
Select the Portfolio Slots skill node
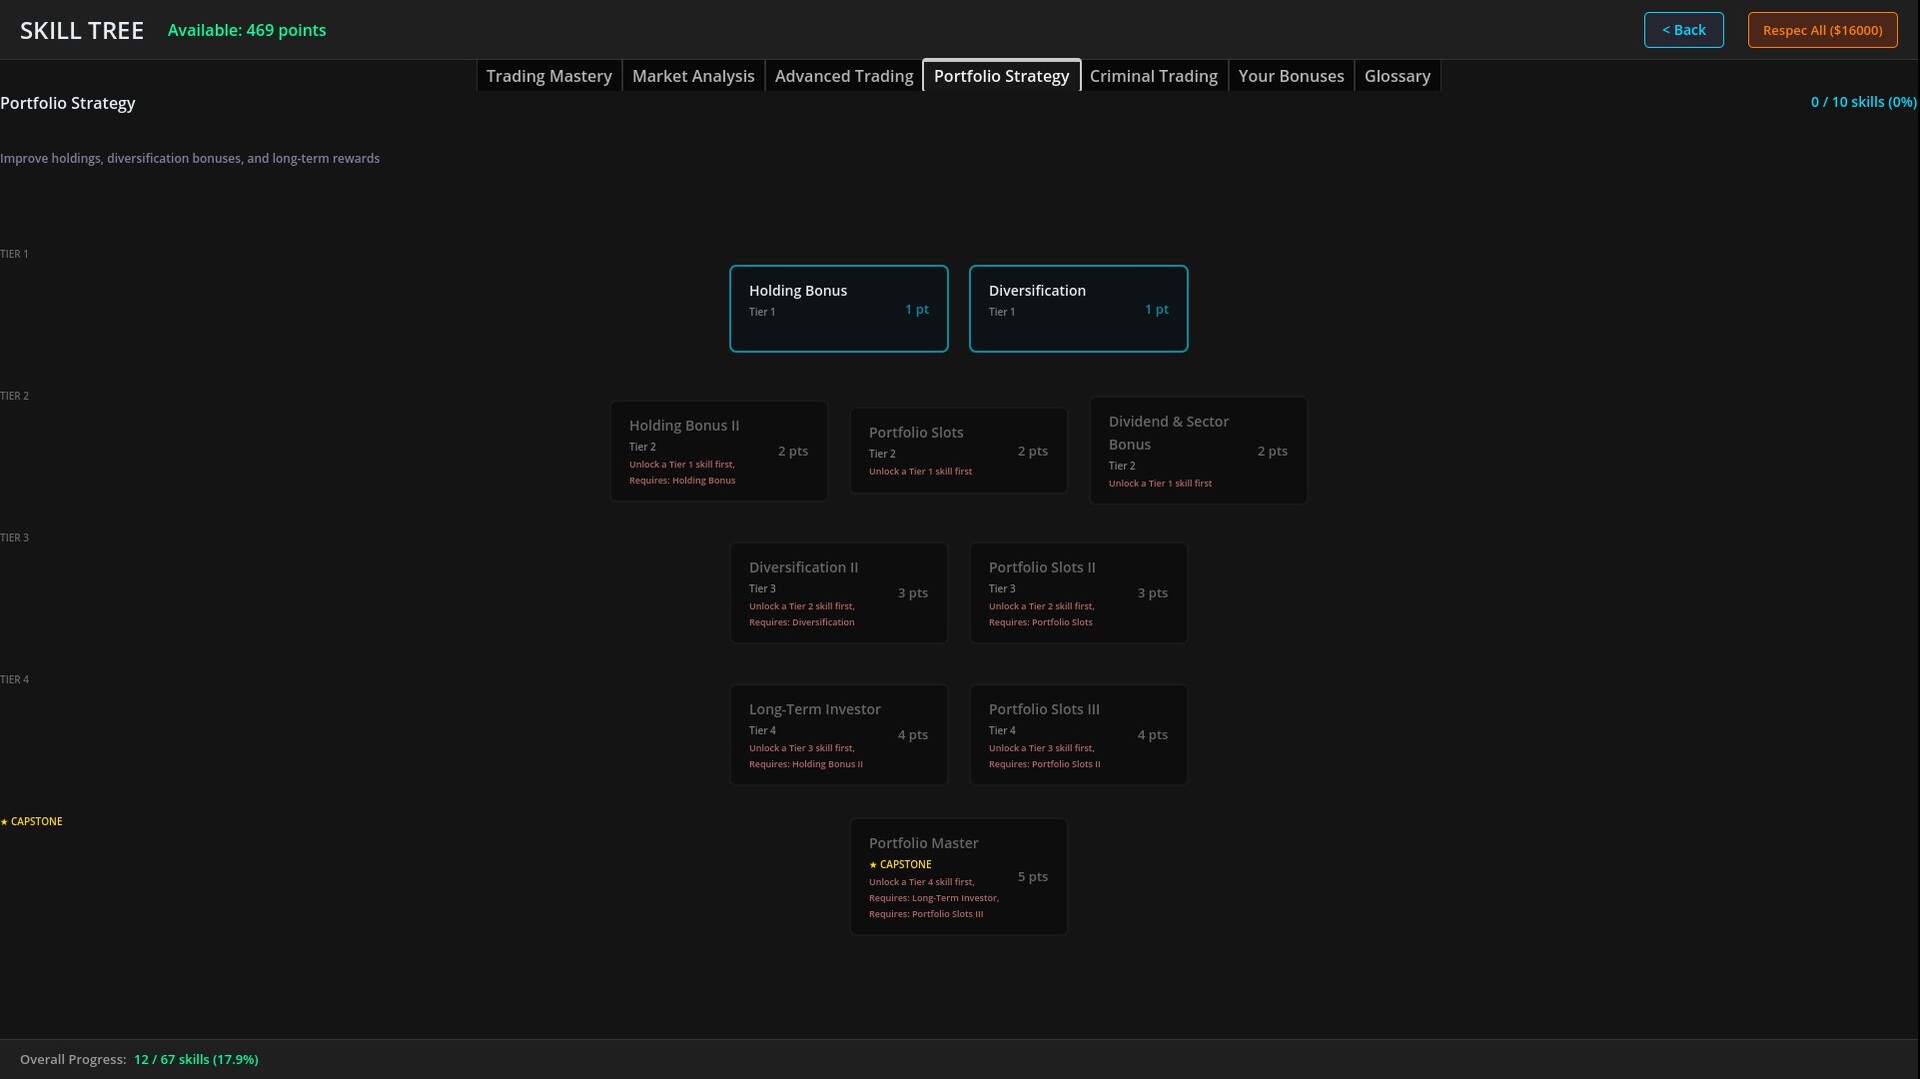[958, 450]
